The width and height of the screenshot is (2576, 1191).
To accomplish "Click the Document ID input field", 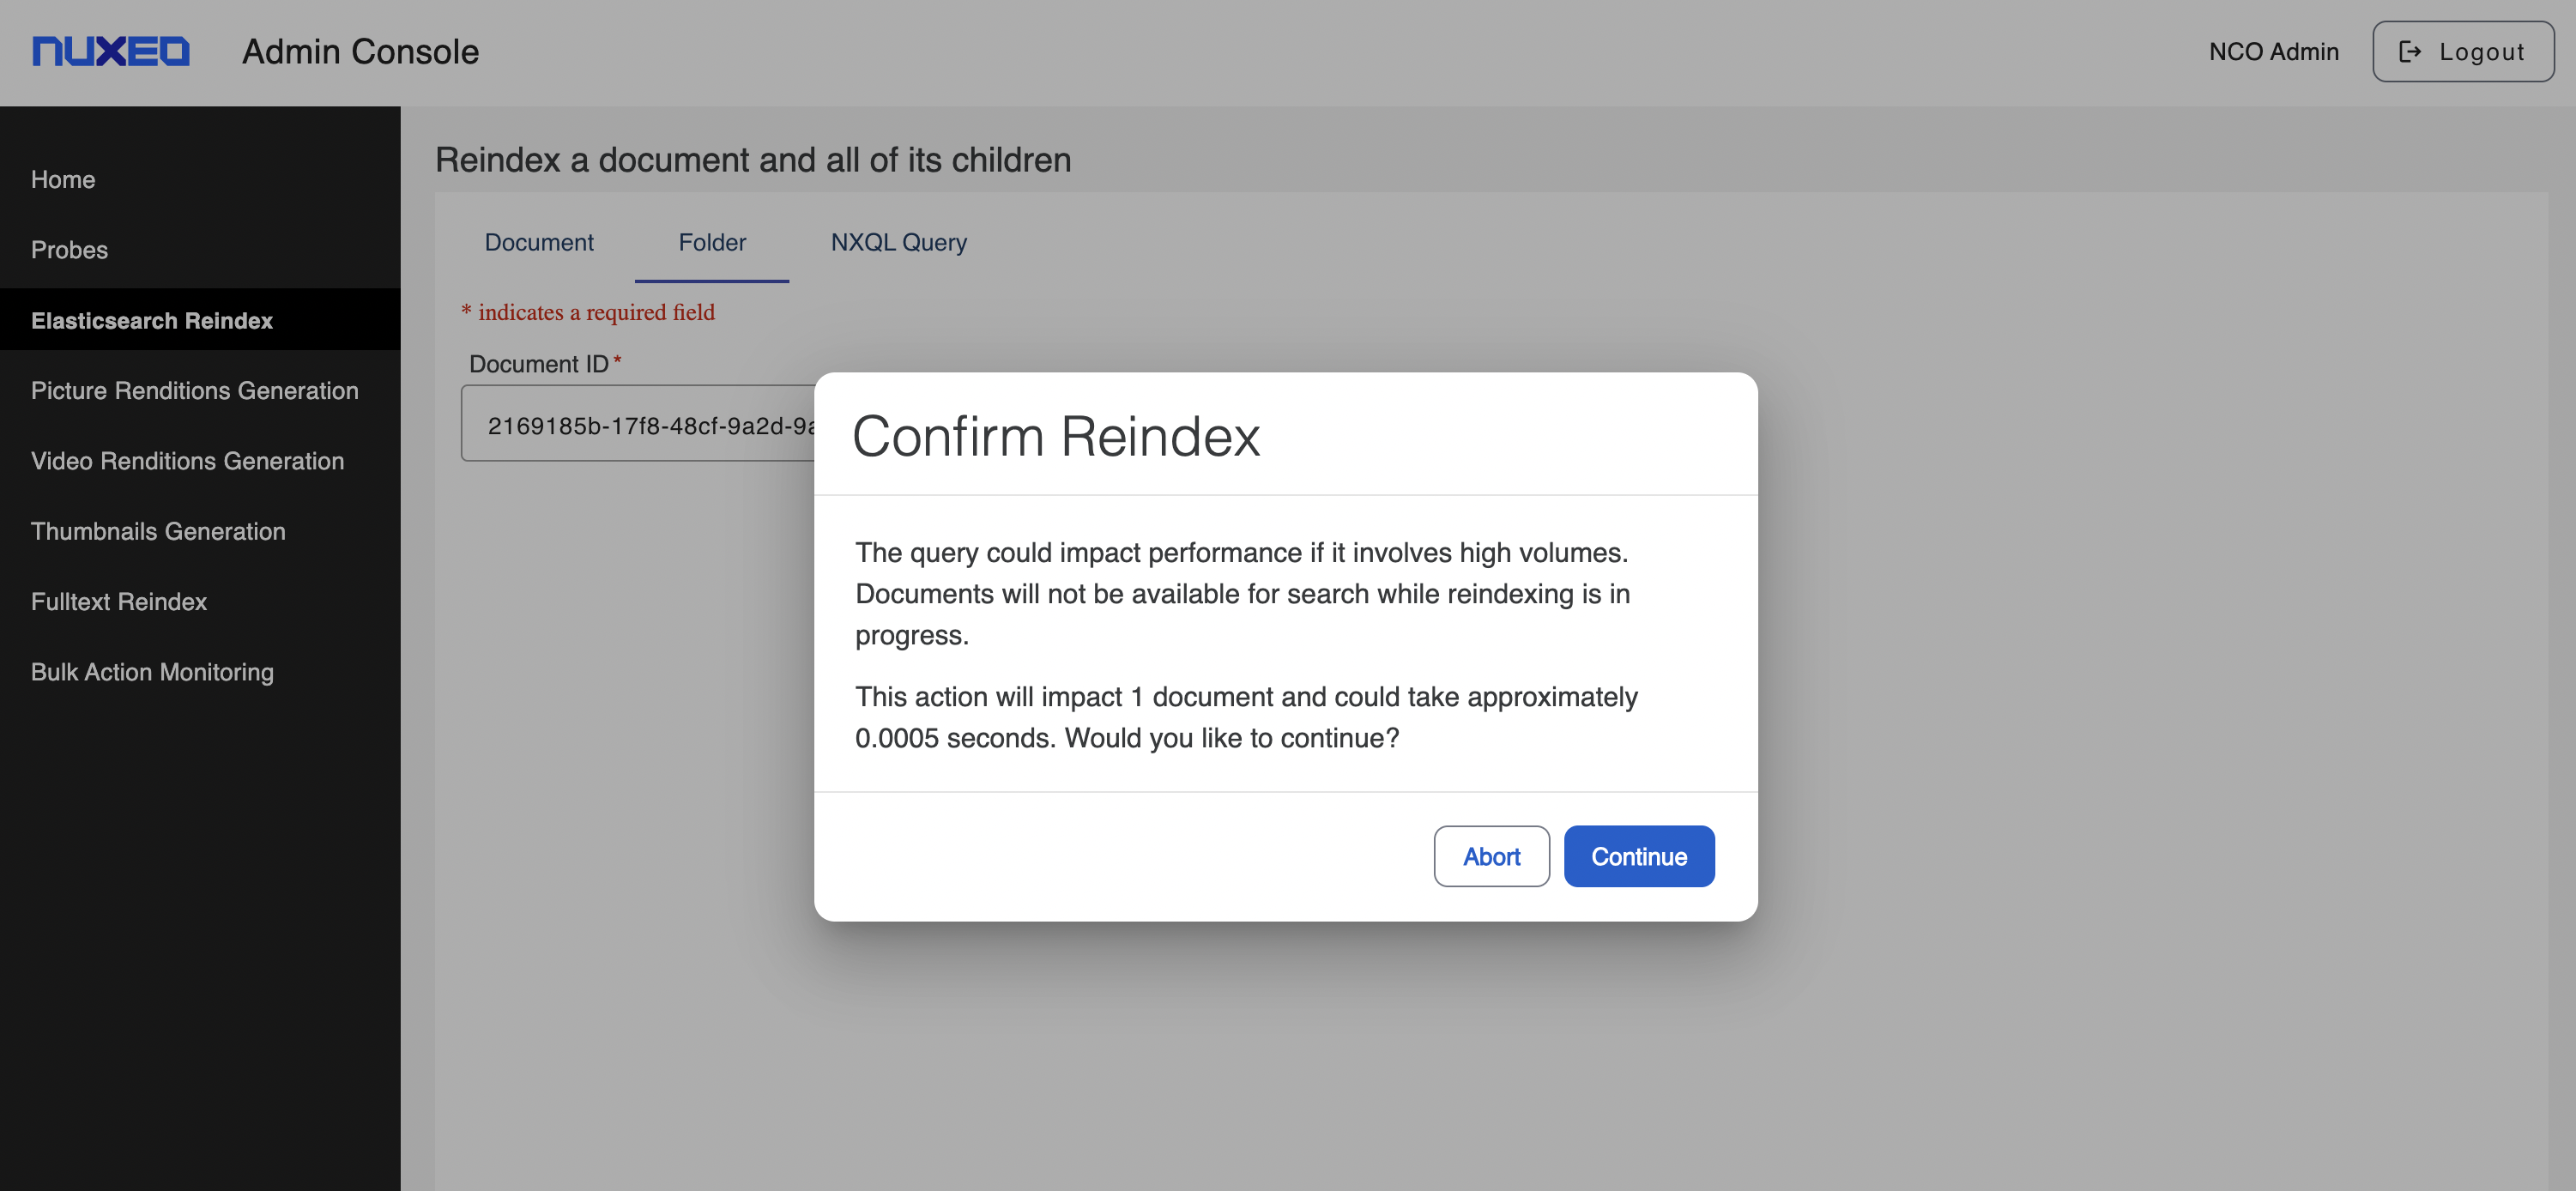I will pyautogui.click(x=640, y=425).
